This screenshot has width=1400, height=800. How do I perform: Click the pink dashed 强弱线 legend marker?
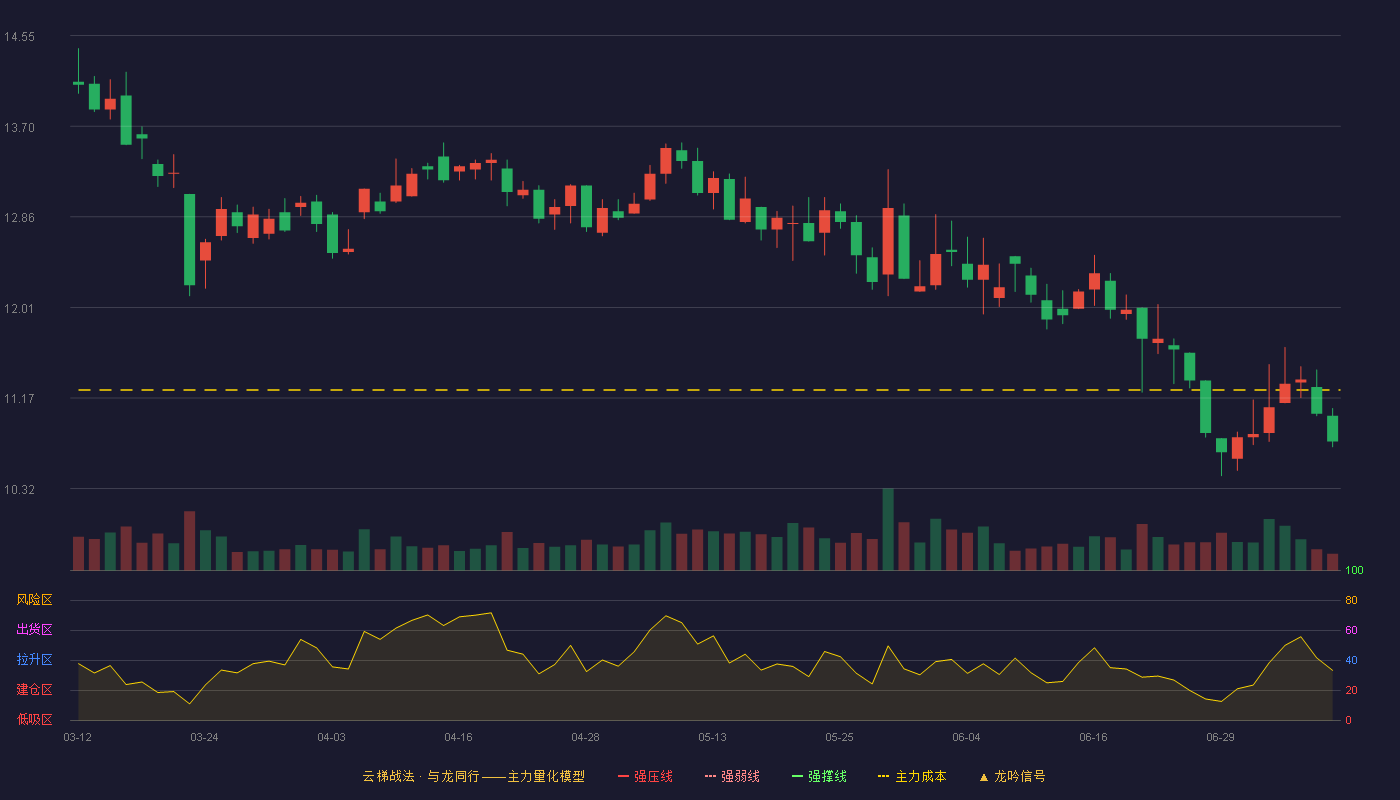point(711,776)
